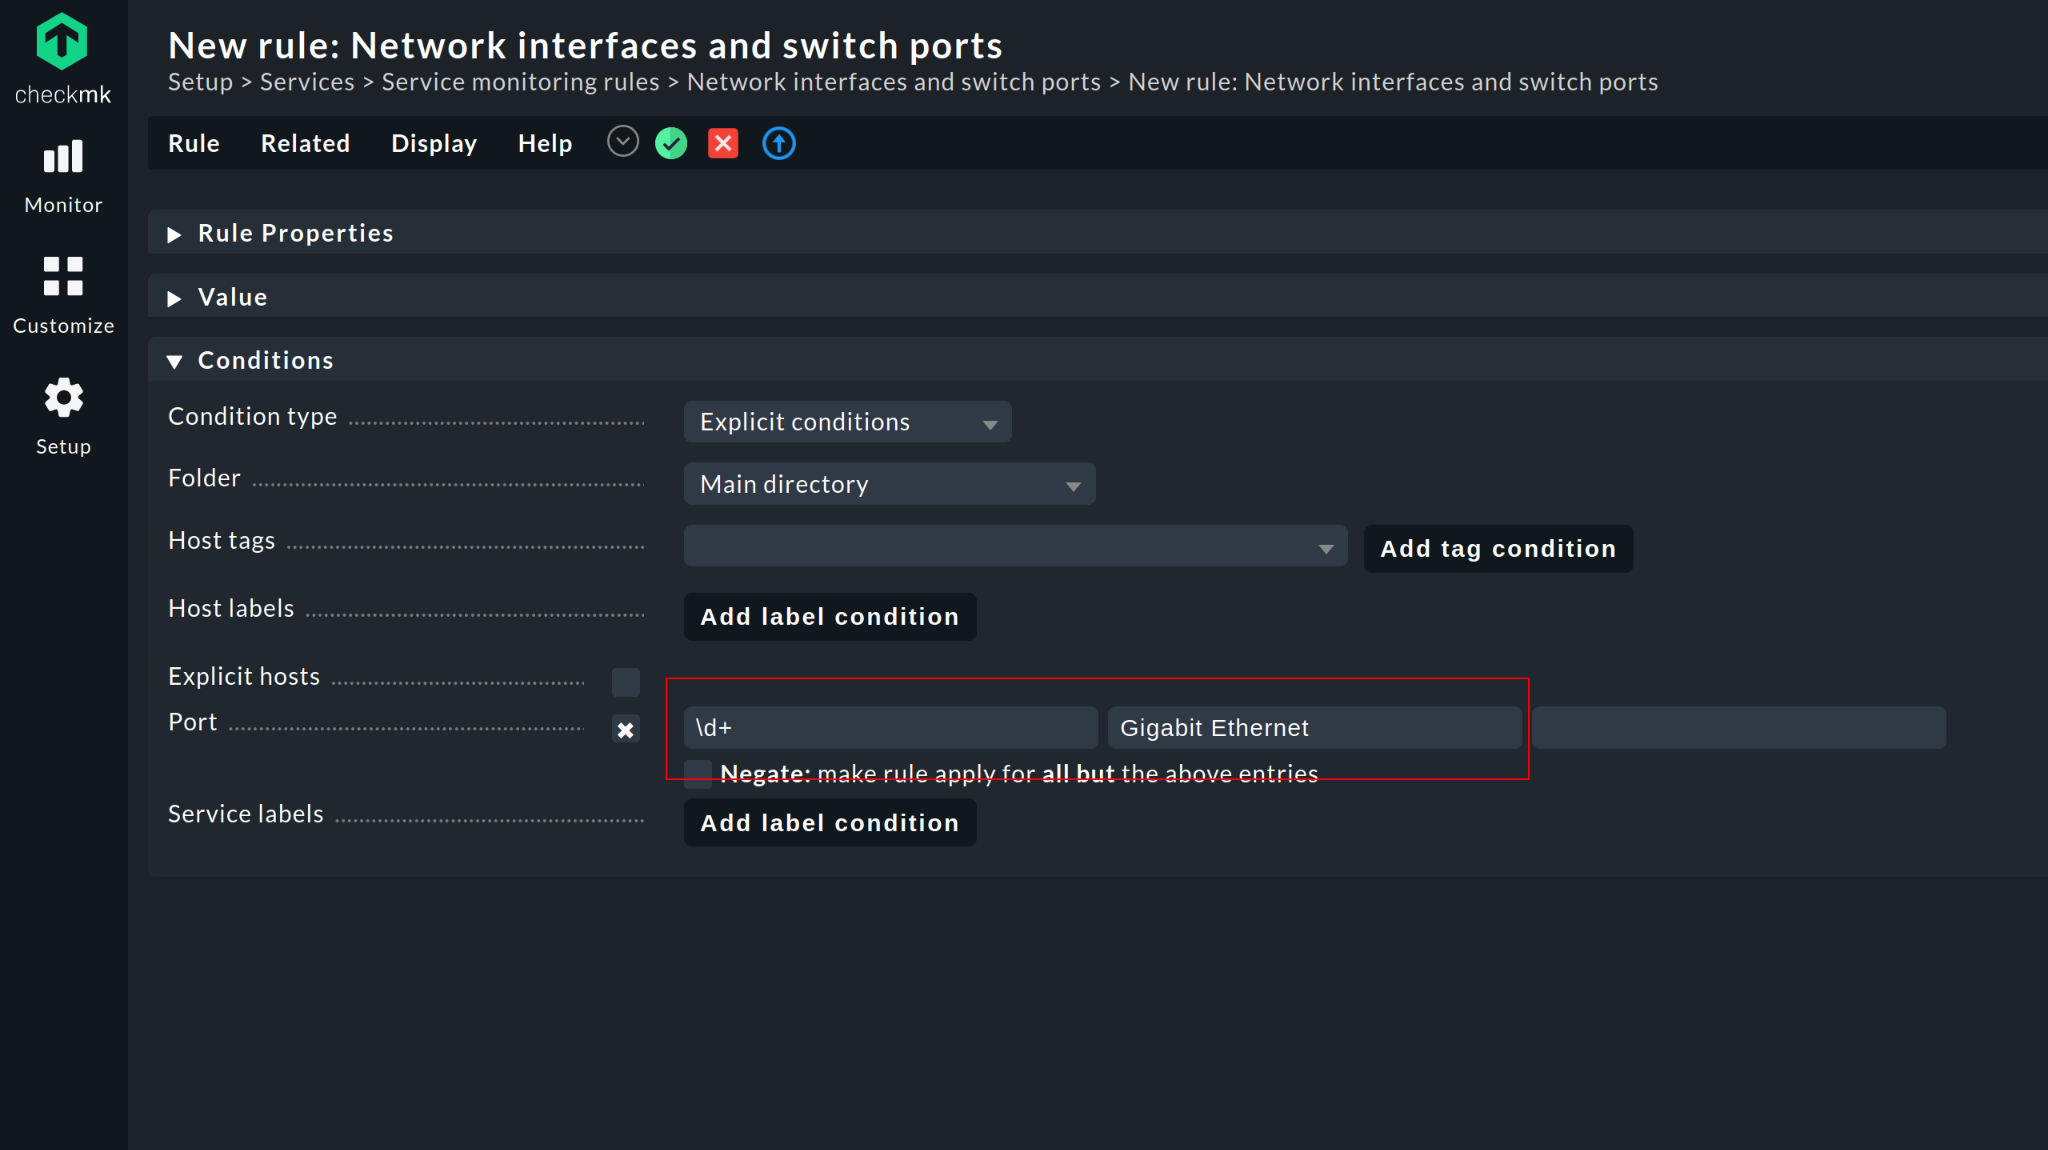
Task: Click the red X abort icon
Action: 723,144
